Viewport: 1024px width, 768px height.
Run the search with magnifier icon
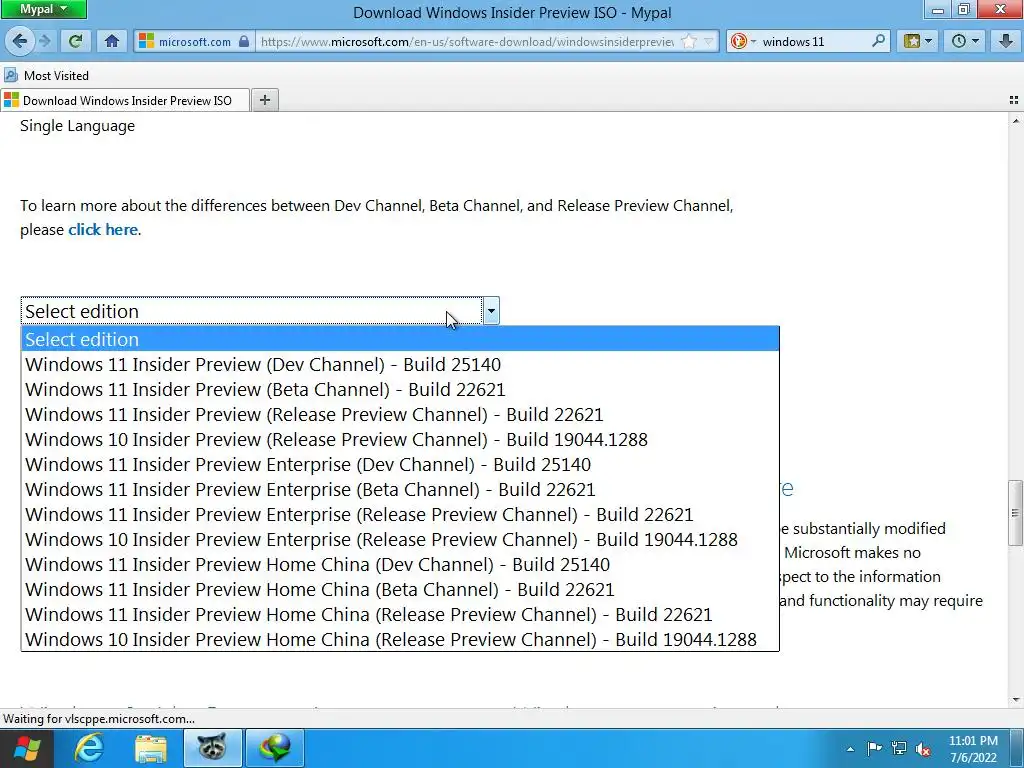pos(878,41)
